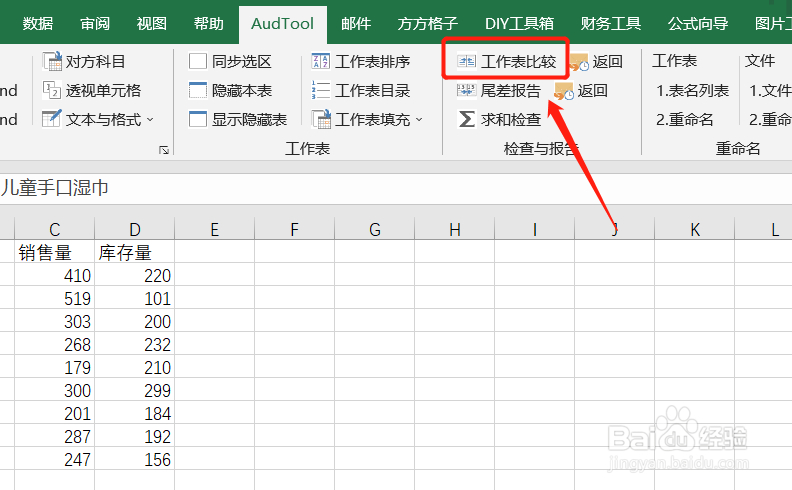Click the 销售量 header cell
792x490 pixels.
click(55, 252)
